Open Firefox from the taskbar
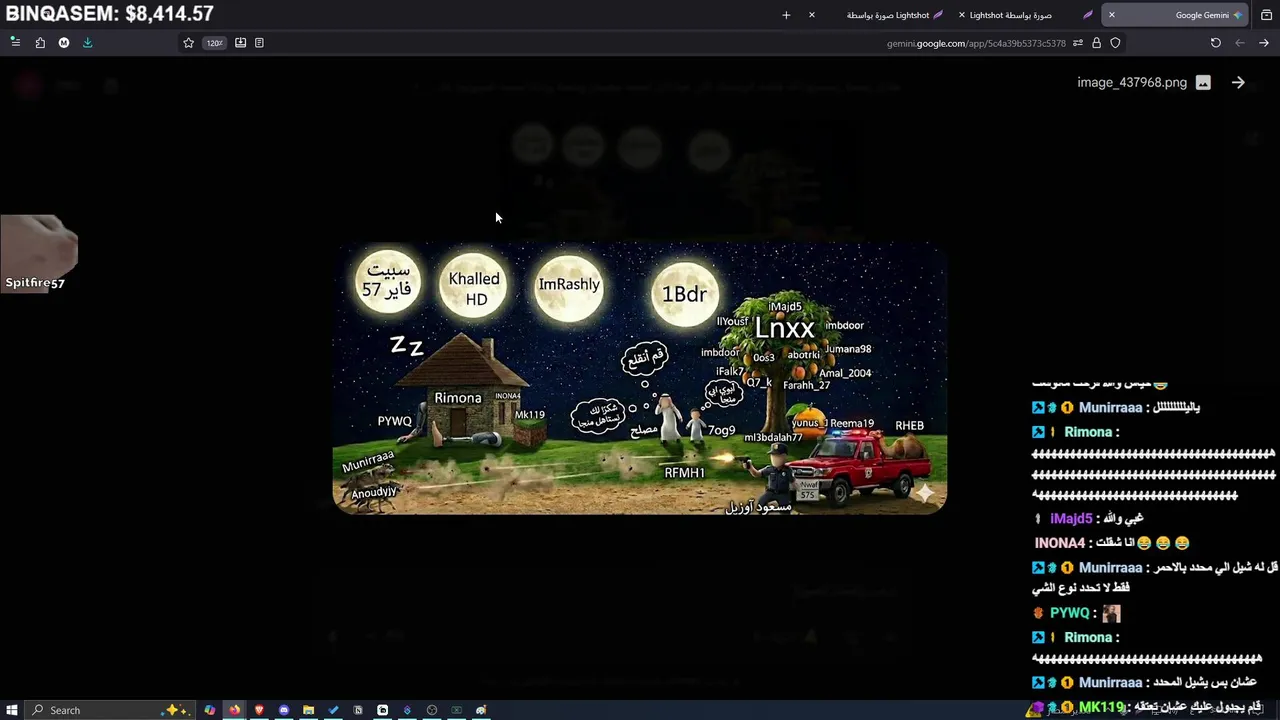 (x=235, y=710)
